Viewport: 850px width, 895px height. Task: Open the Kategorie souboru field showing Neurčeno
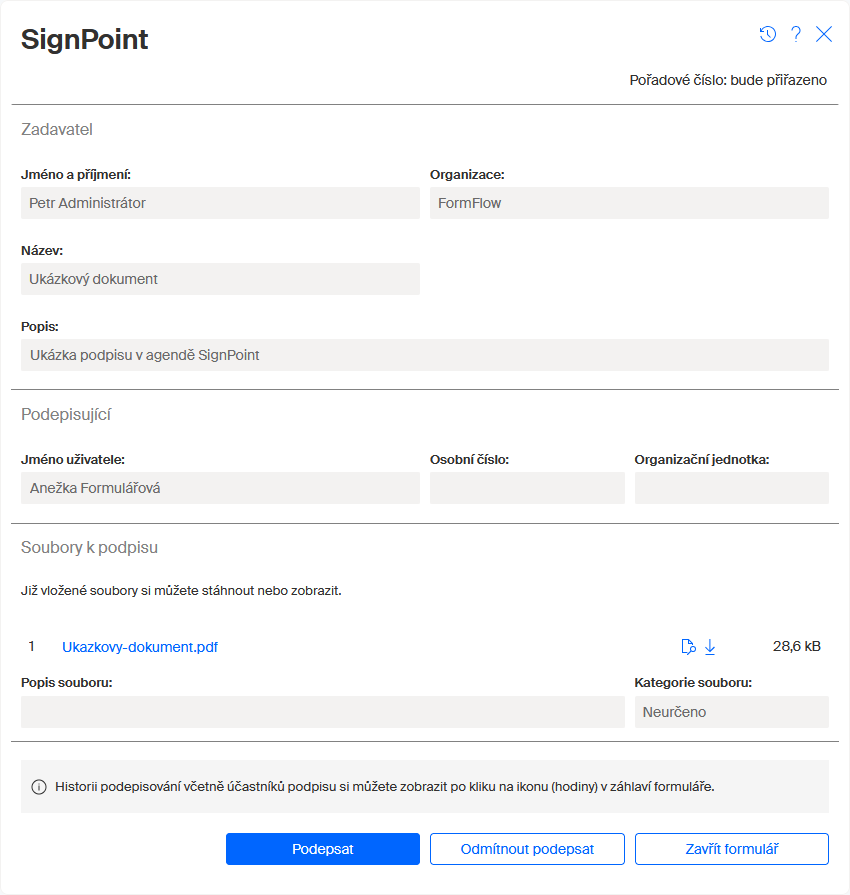731,712
